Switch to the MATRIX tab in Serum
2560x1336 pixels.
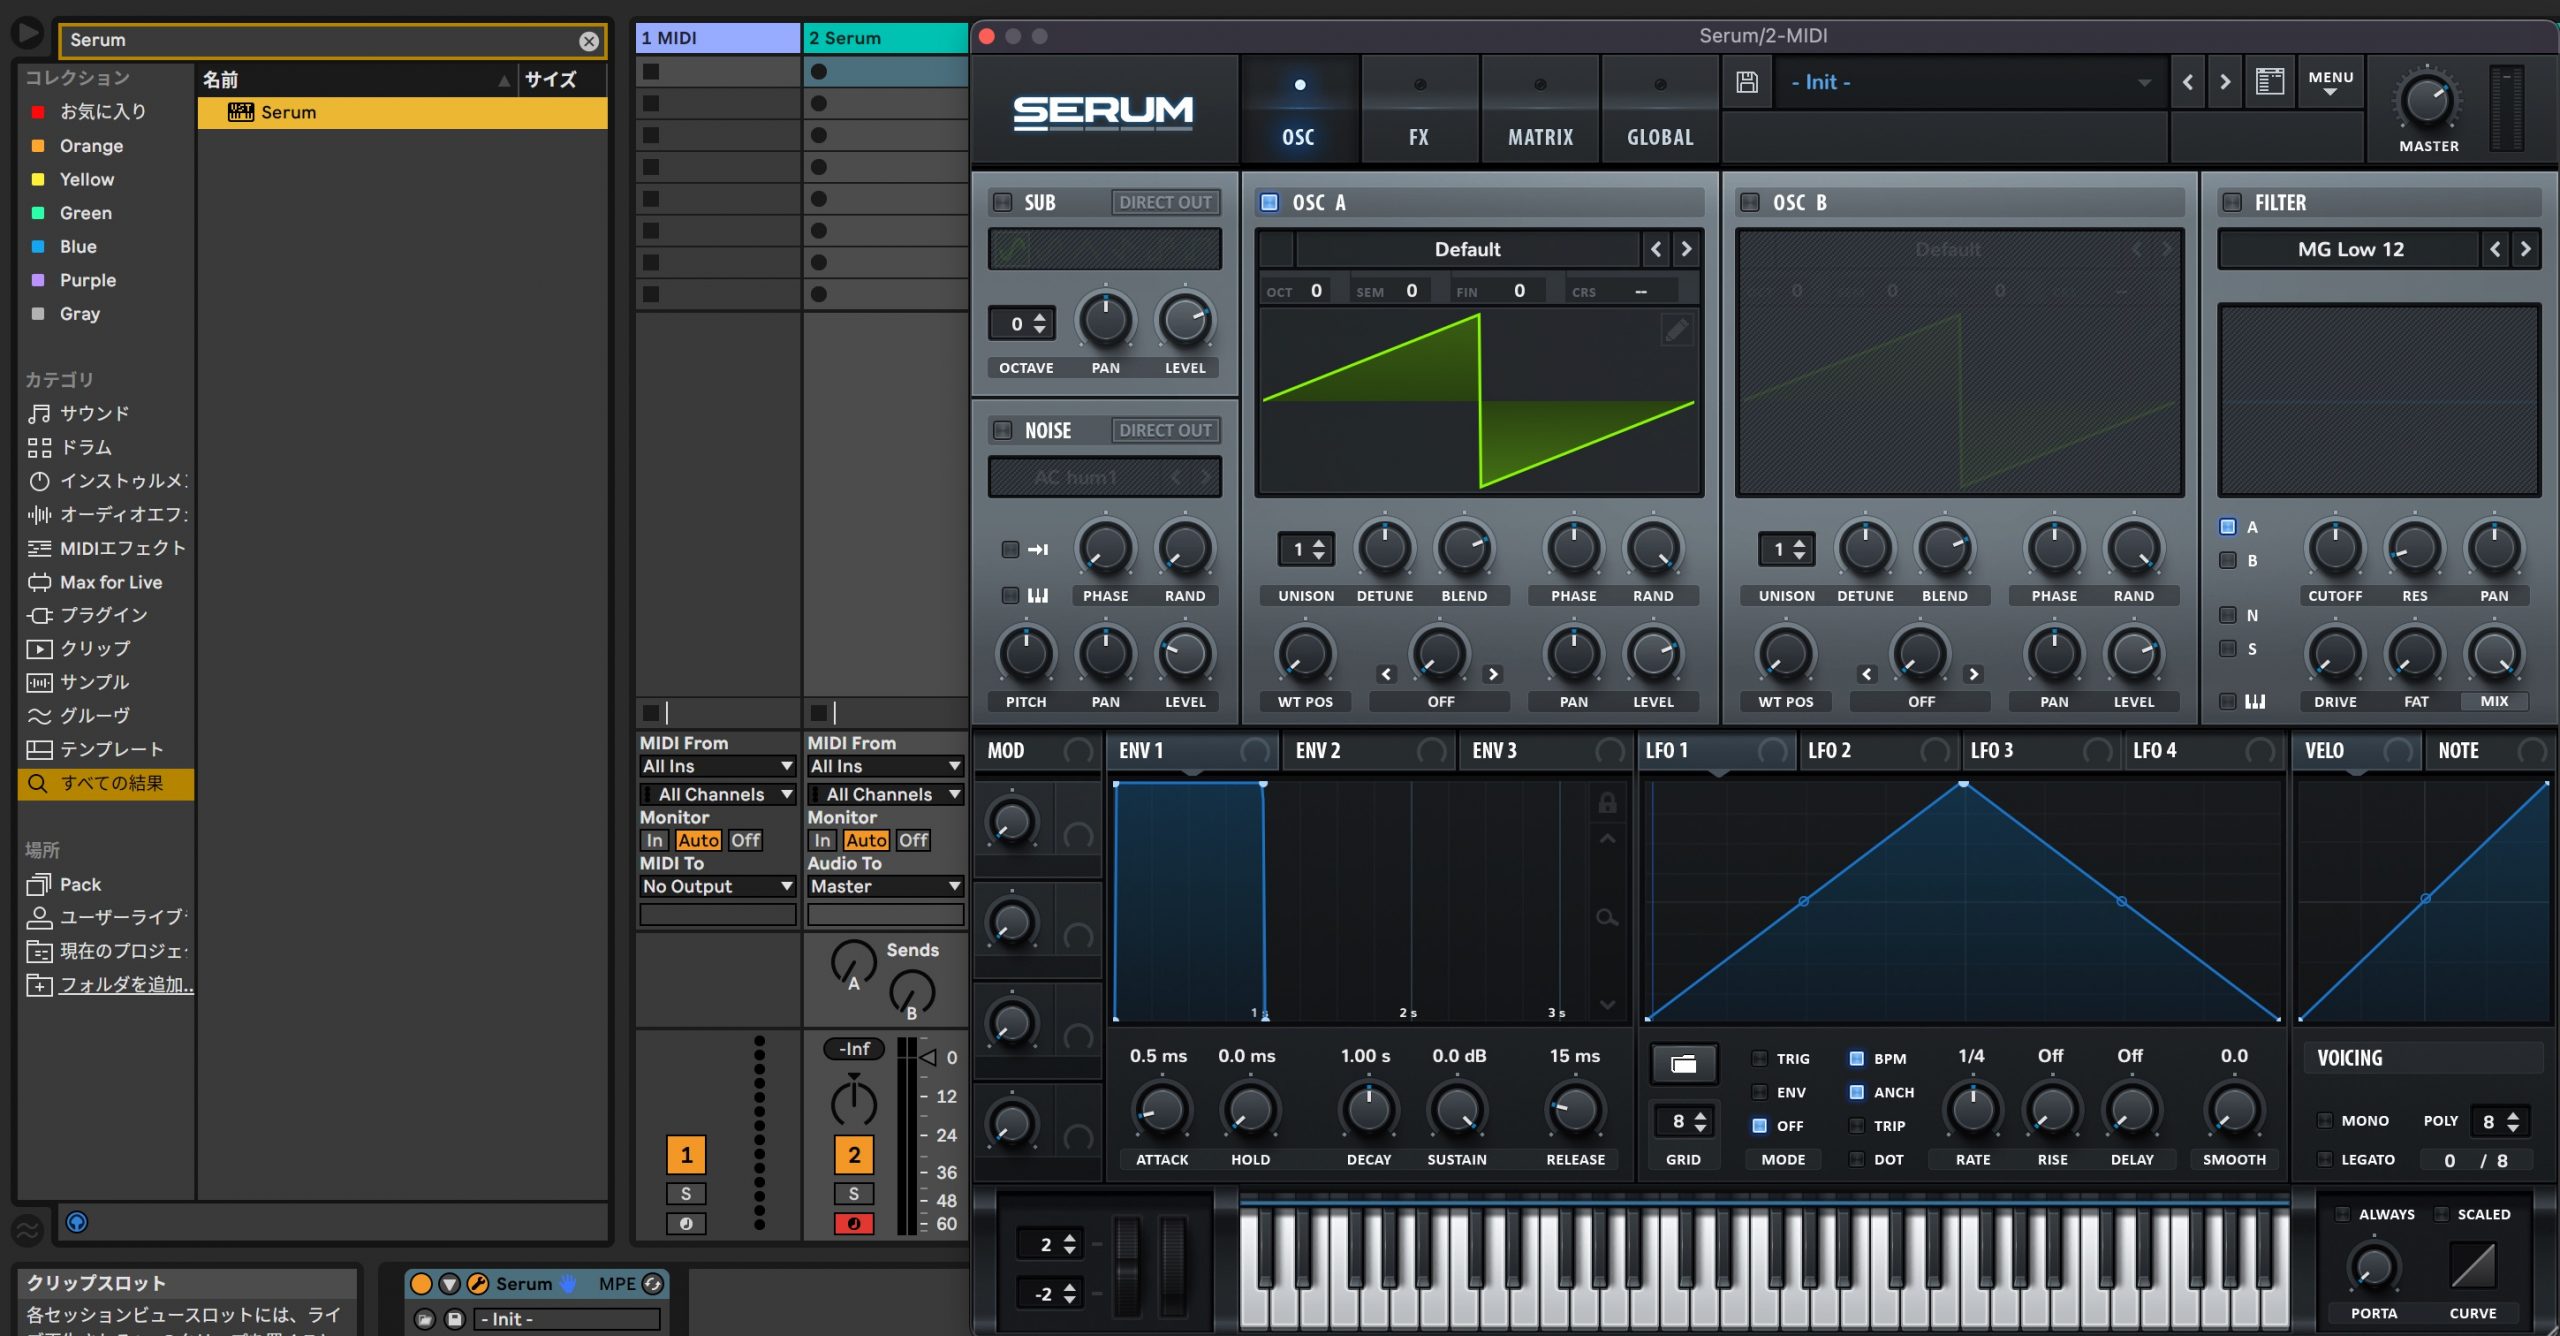point(1540,110)
